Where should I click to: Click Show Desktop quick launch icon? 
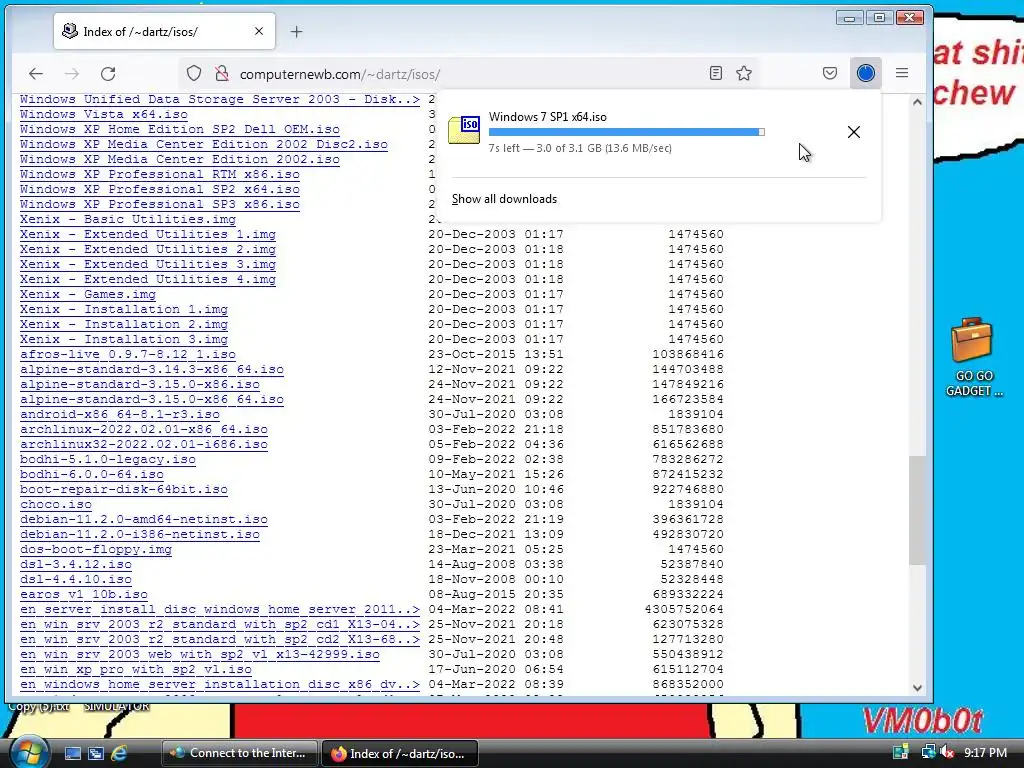click(72, 754)
